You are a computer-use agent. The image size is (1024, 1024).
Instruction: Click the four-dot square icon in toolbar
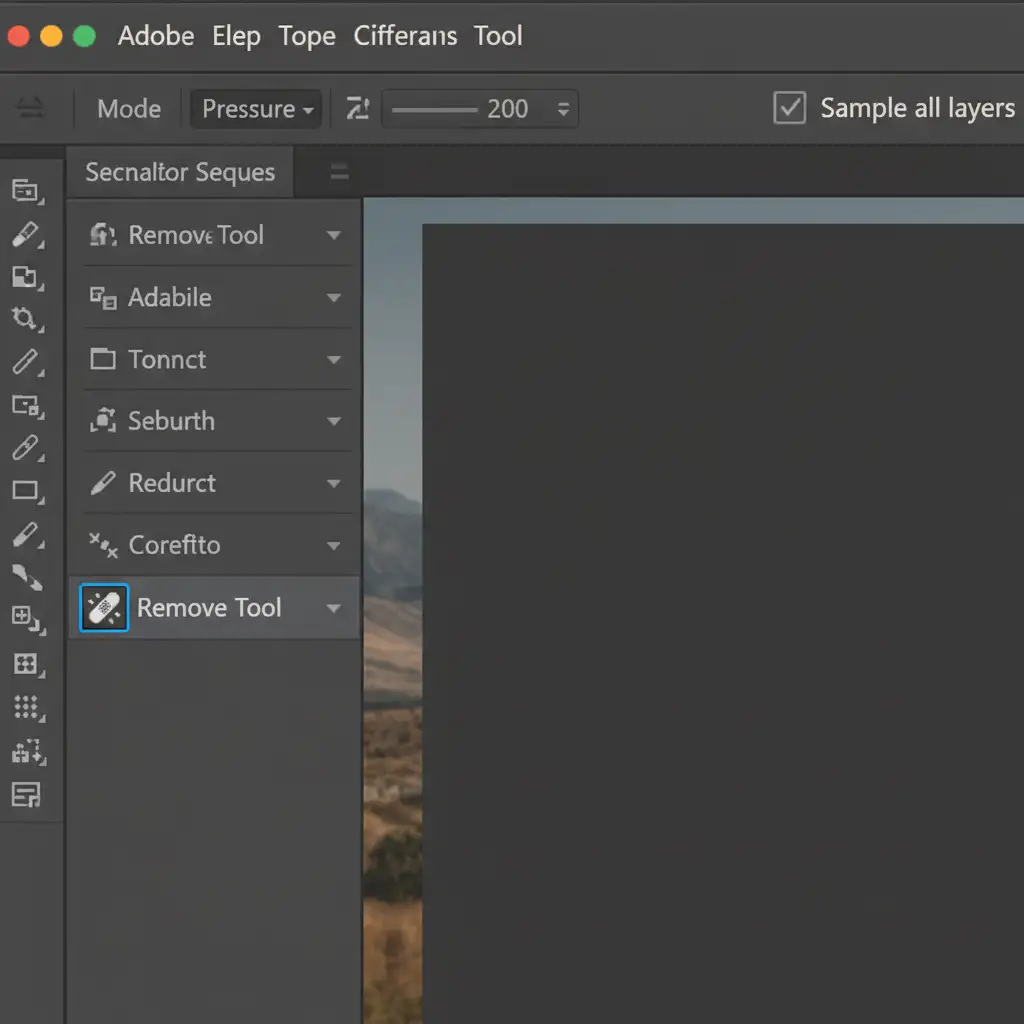25,663
